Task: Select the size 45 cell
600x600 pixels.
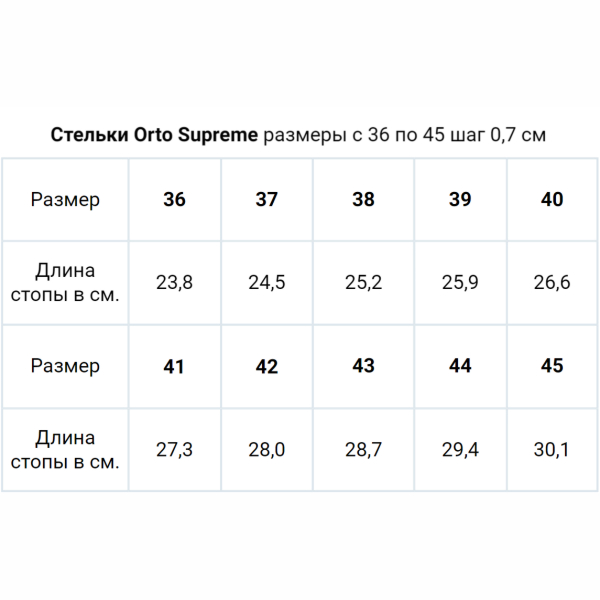Action: point(552,366)
